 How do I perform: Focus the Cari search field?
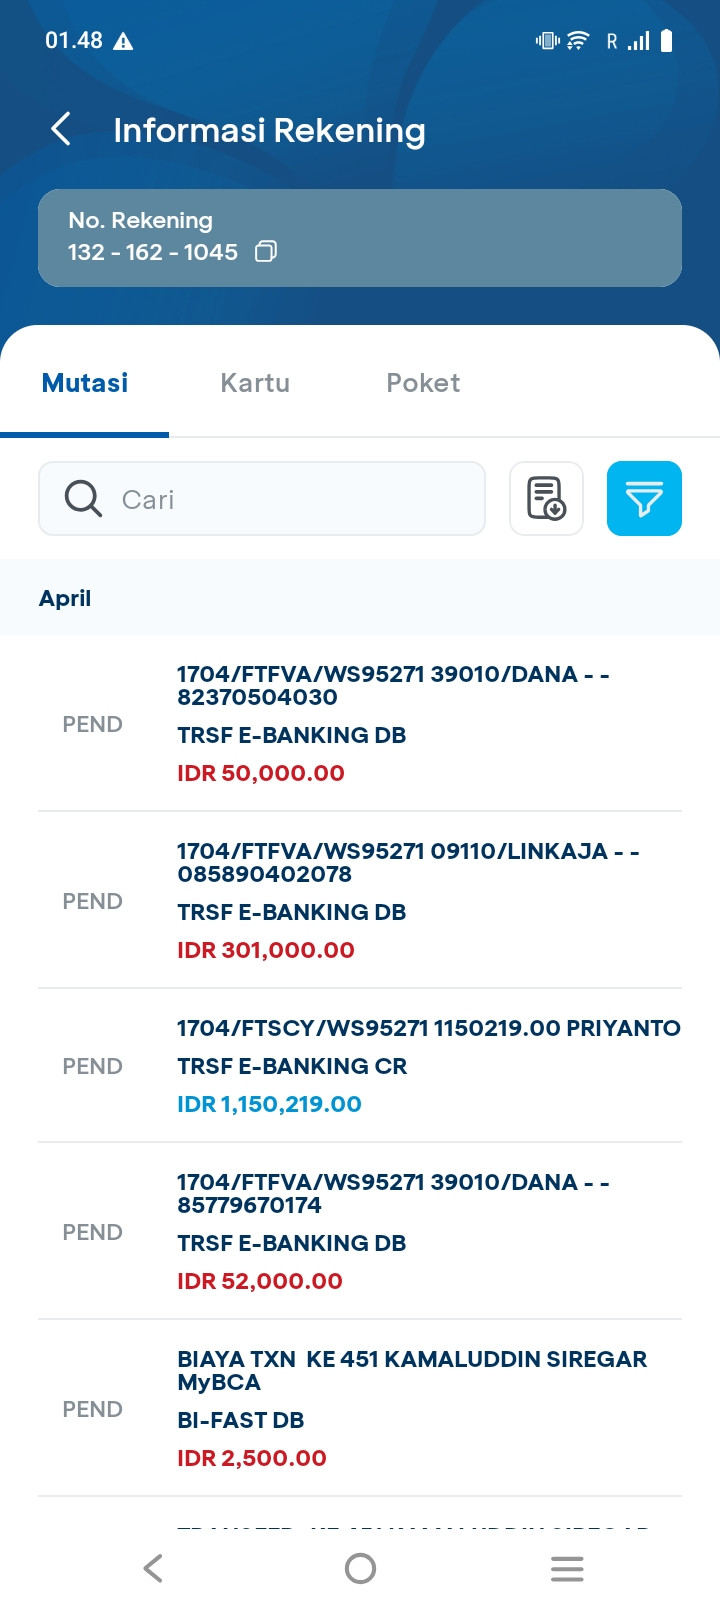click(x=262, y=498)
